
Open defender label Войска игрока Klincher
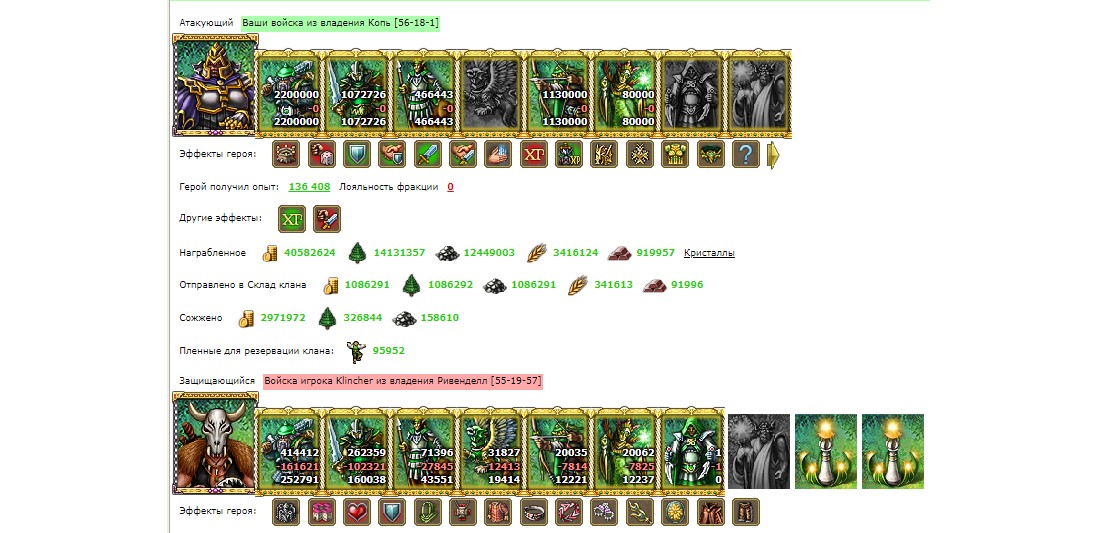pyautogui.click(x=403, y=381)
